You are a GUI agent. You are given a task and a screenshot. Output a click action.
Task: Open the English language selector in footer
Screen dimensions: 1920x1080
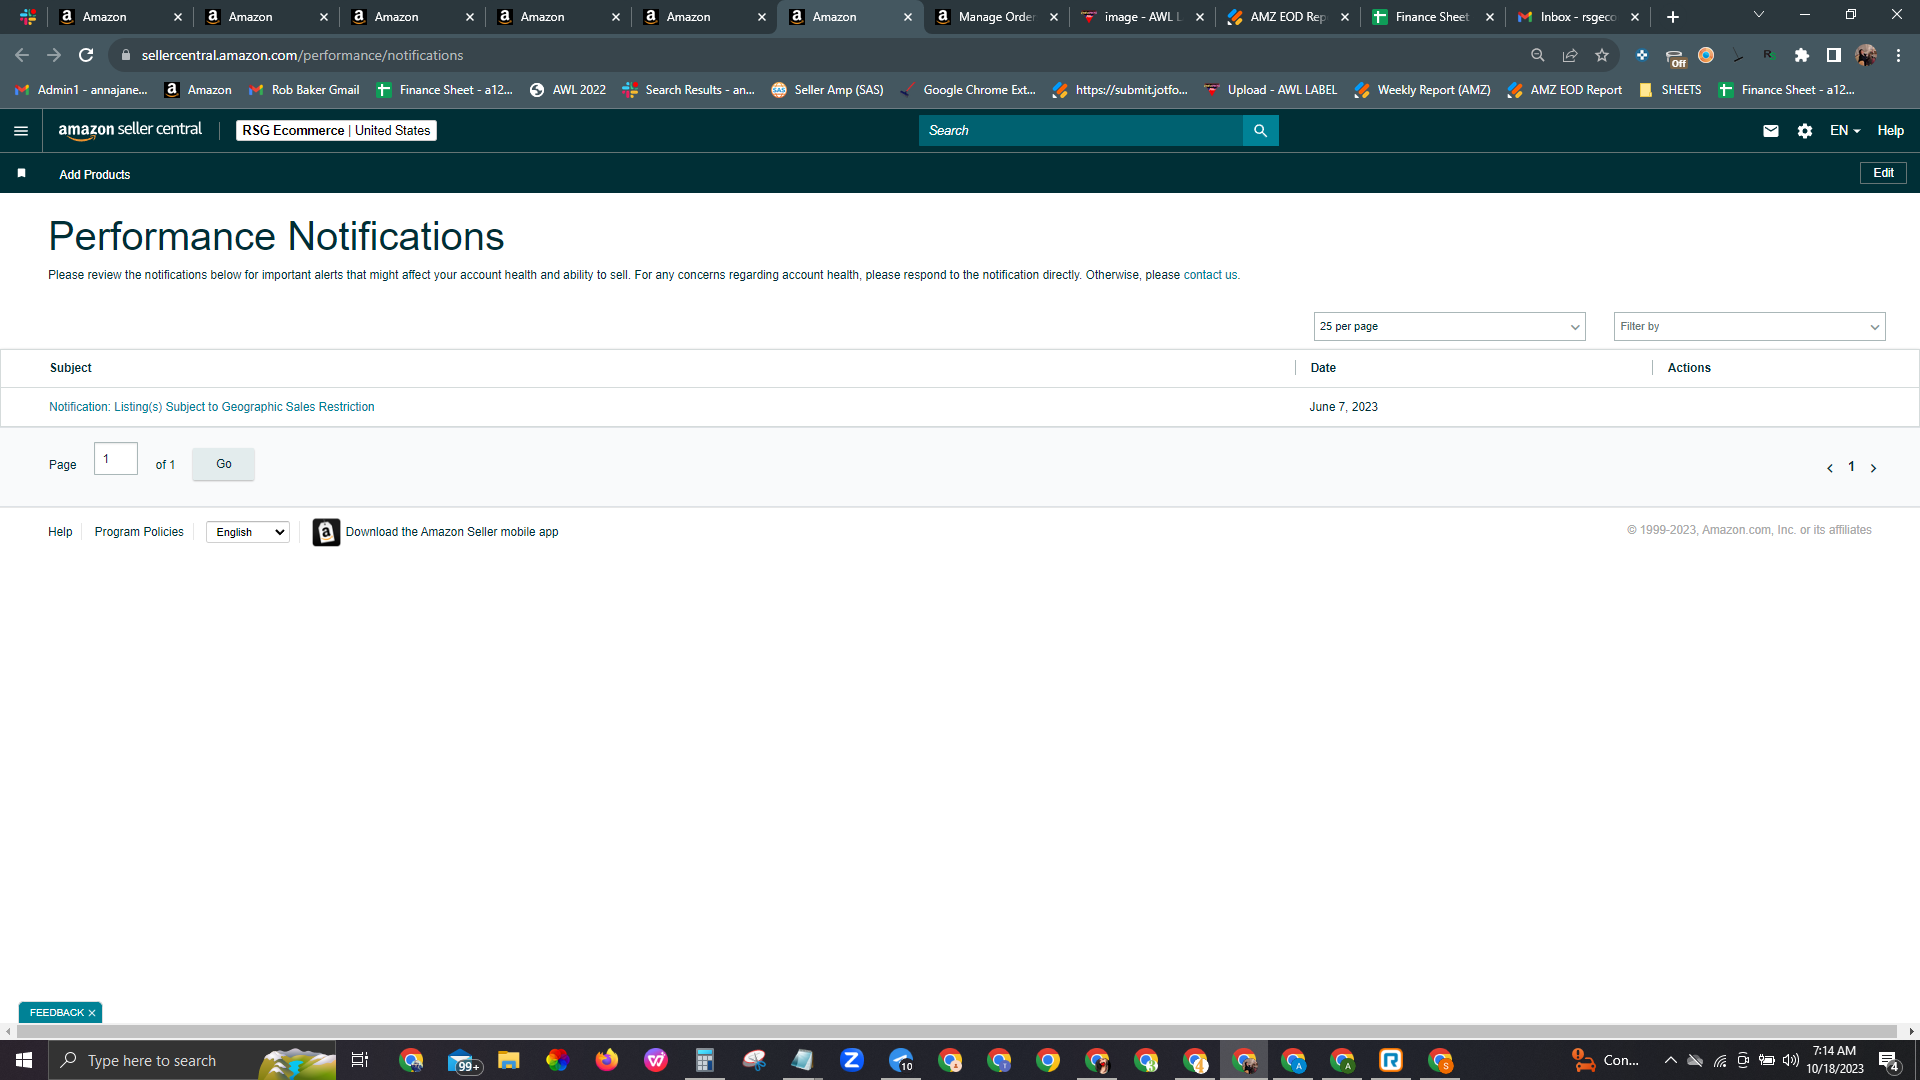tap(248, 532)
